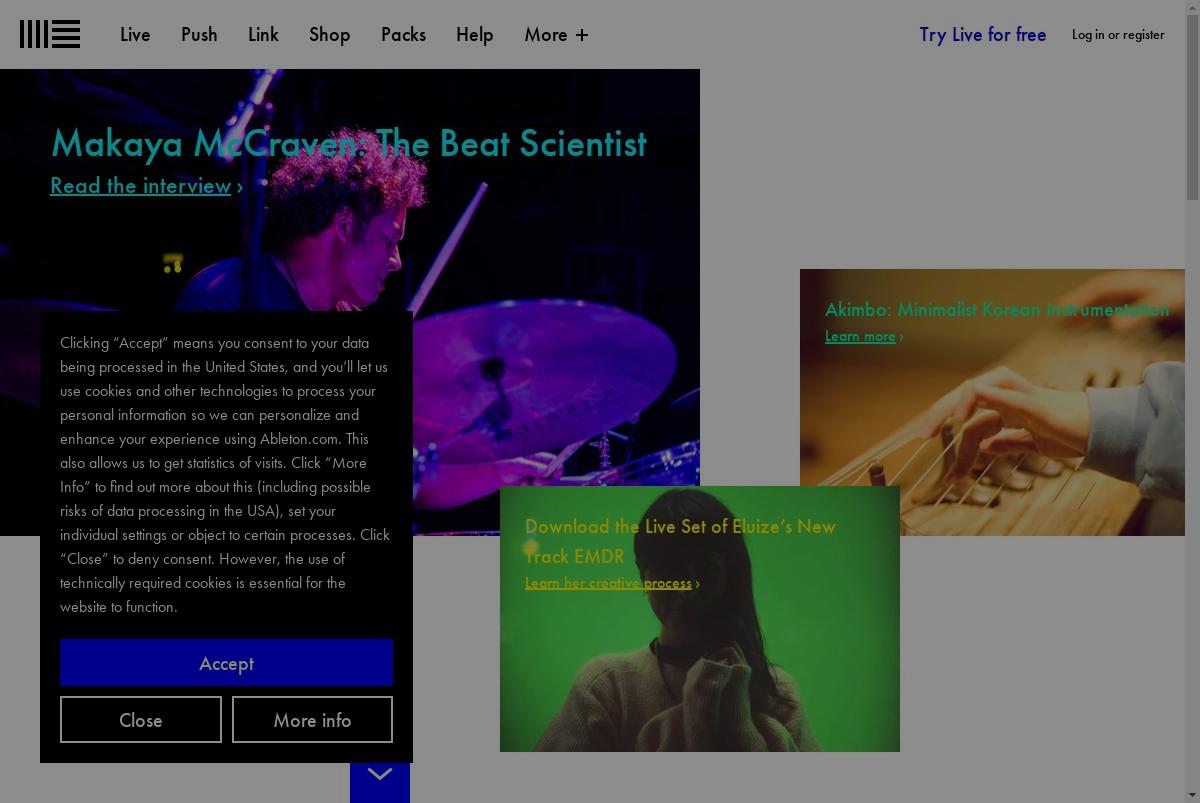Open the Shop section
Viewport: 1200px width, 803px height.
tap(329, 34)
